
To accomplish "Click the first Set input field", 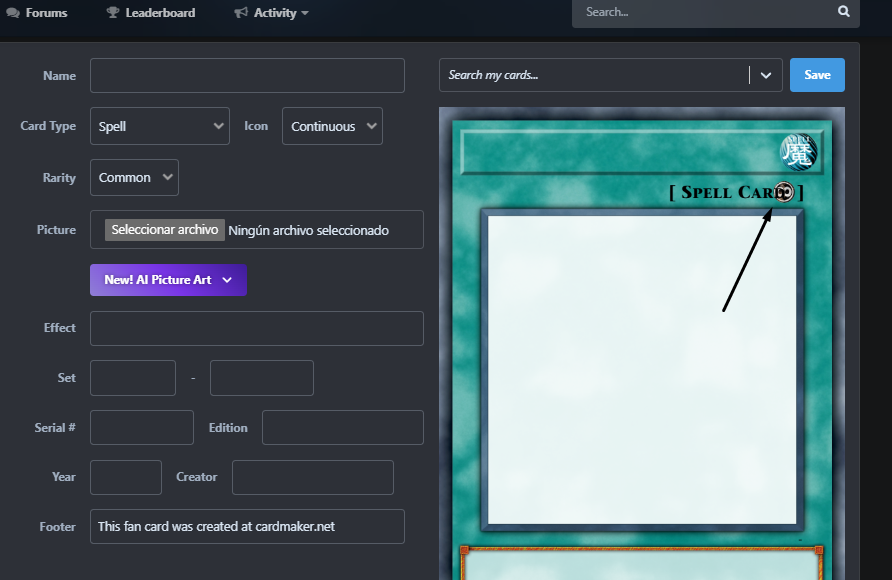I will tap(133, 378).
